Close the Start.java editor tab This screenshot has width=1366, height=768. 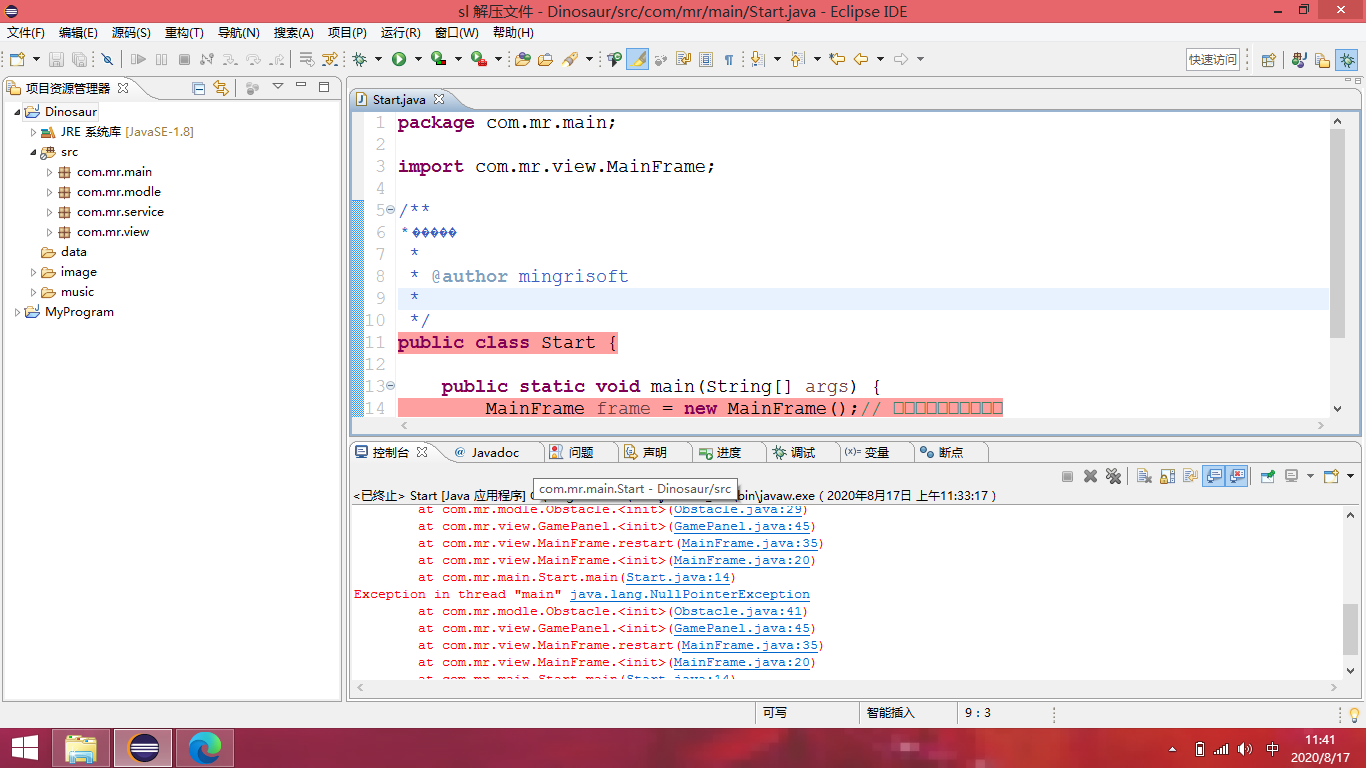click(x=438, y=99)
